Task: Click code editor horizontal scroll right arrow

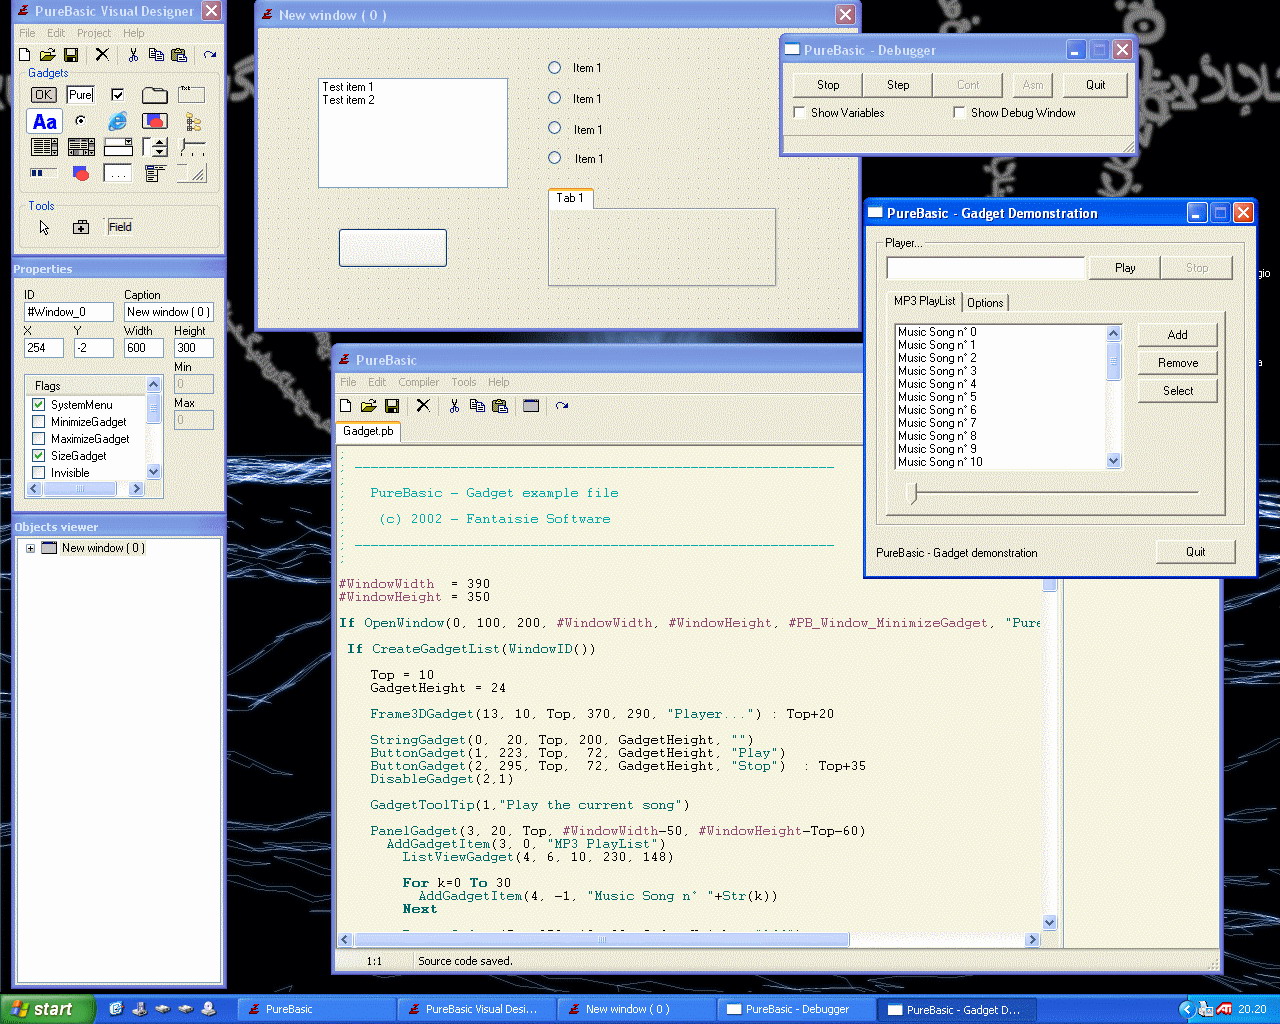Action: tap(1033, 940)
